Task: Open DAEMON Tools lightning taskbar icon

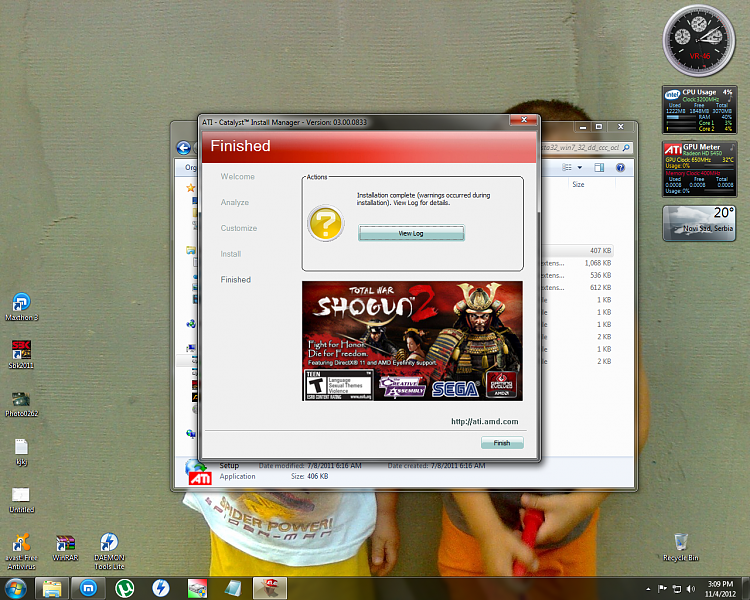Action: point(161,588)
